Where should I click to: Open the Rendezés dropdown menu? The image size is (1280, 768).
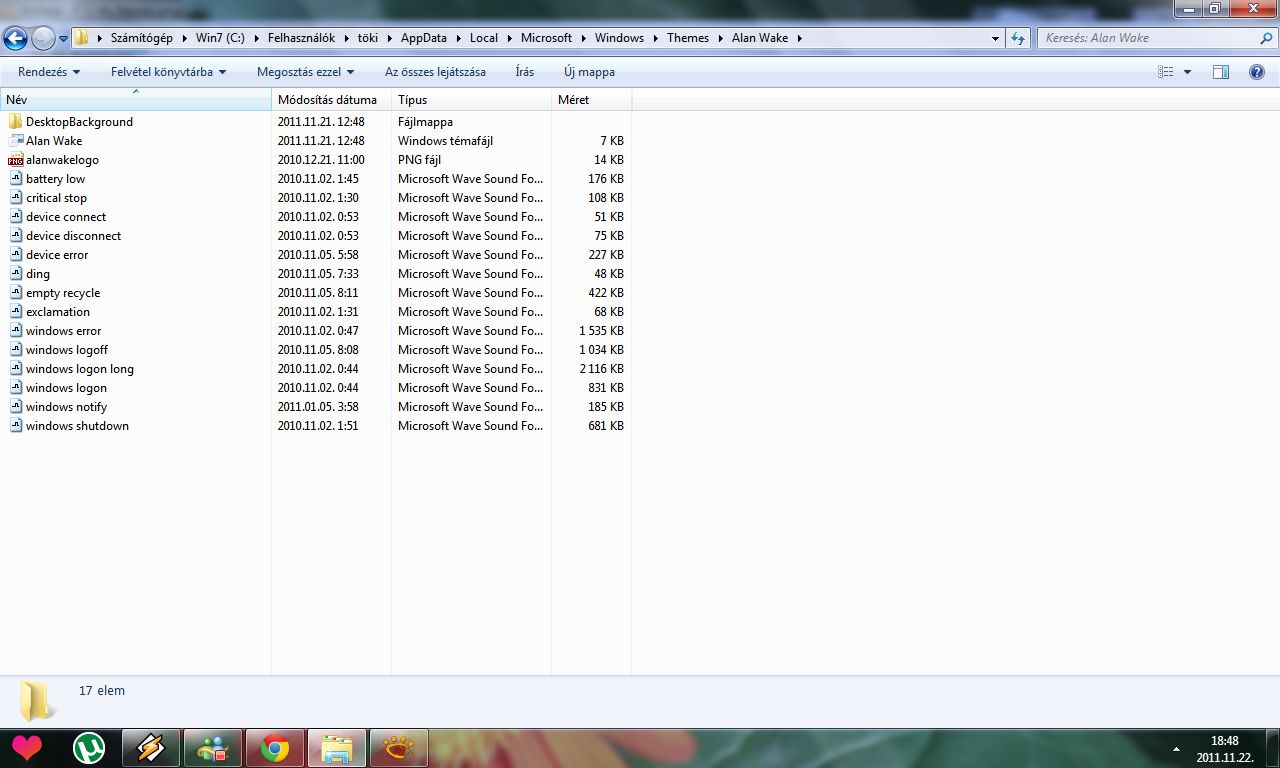point(49,72)
